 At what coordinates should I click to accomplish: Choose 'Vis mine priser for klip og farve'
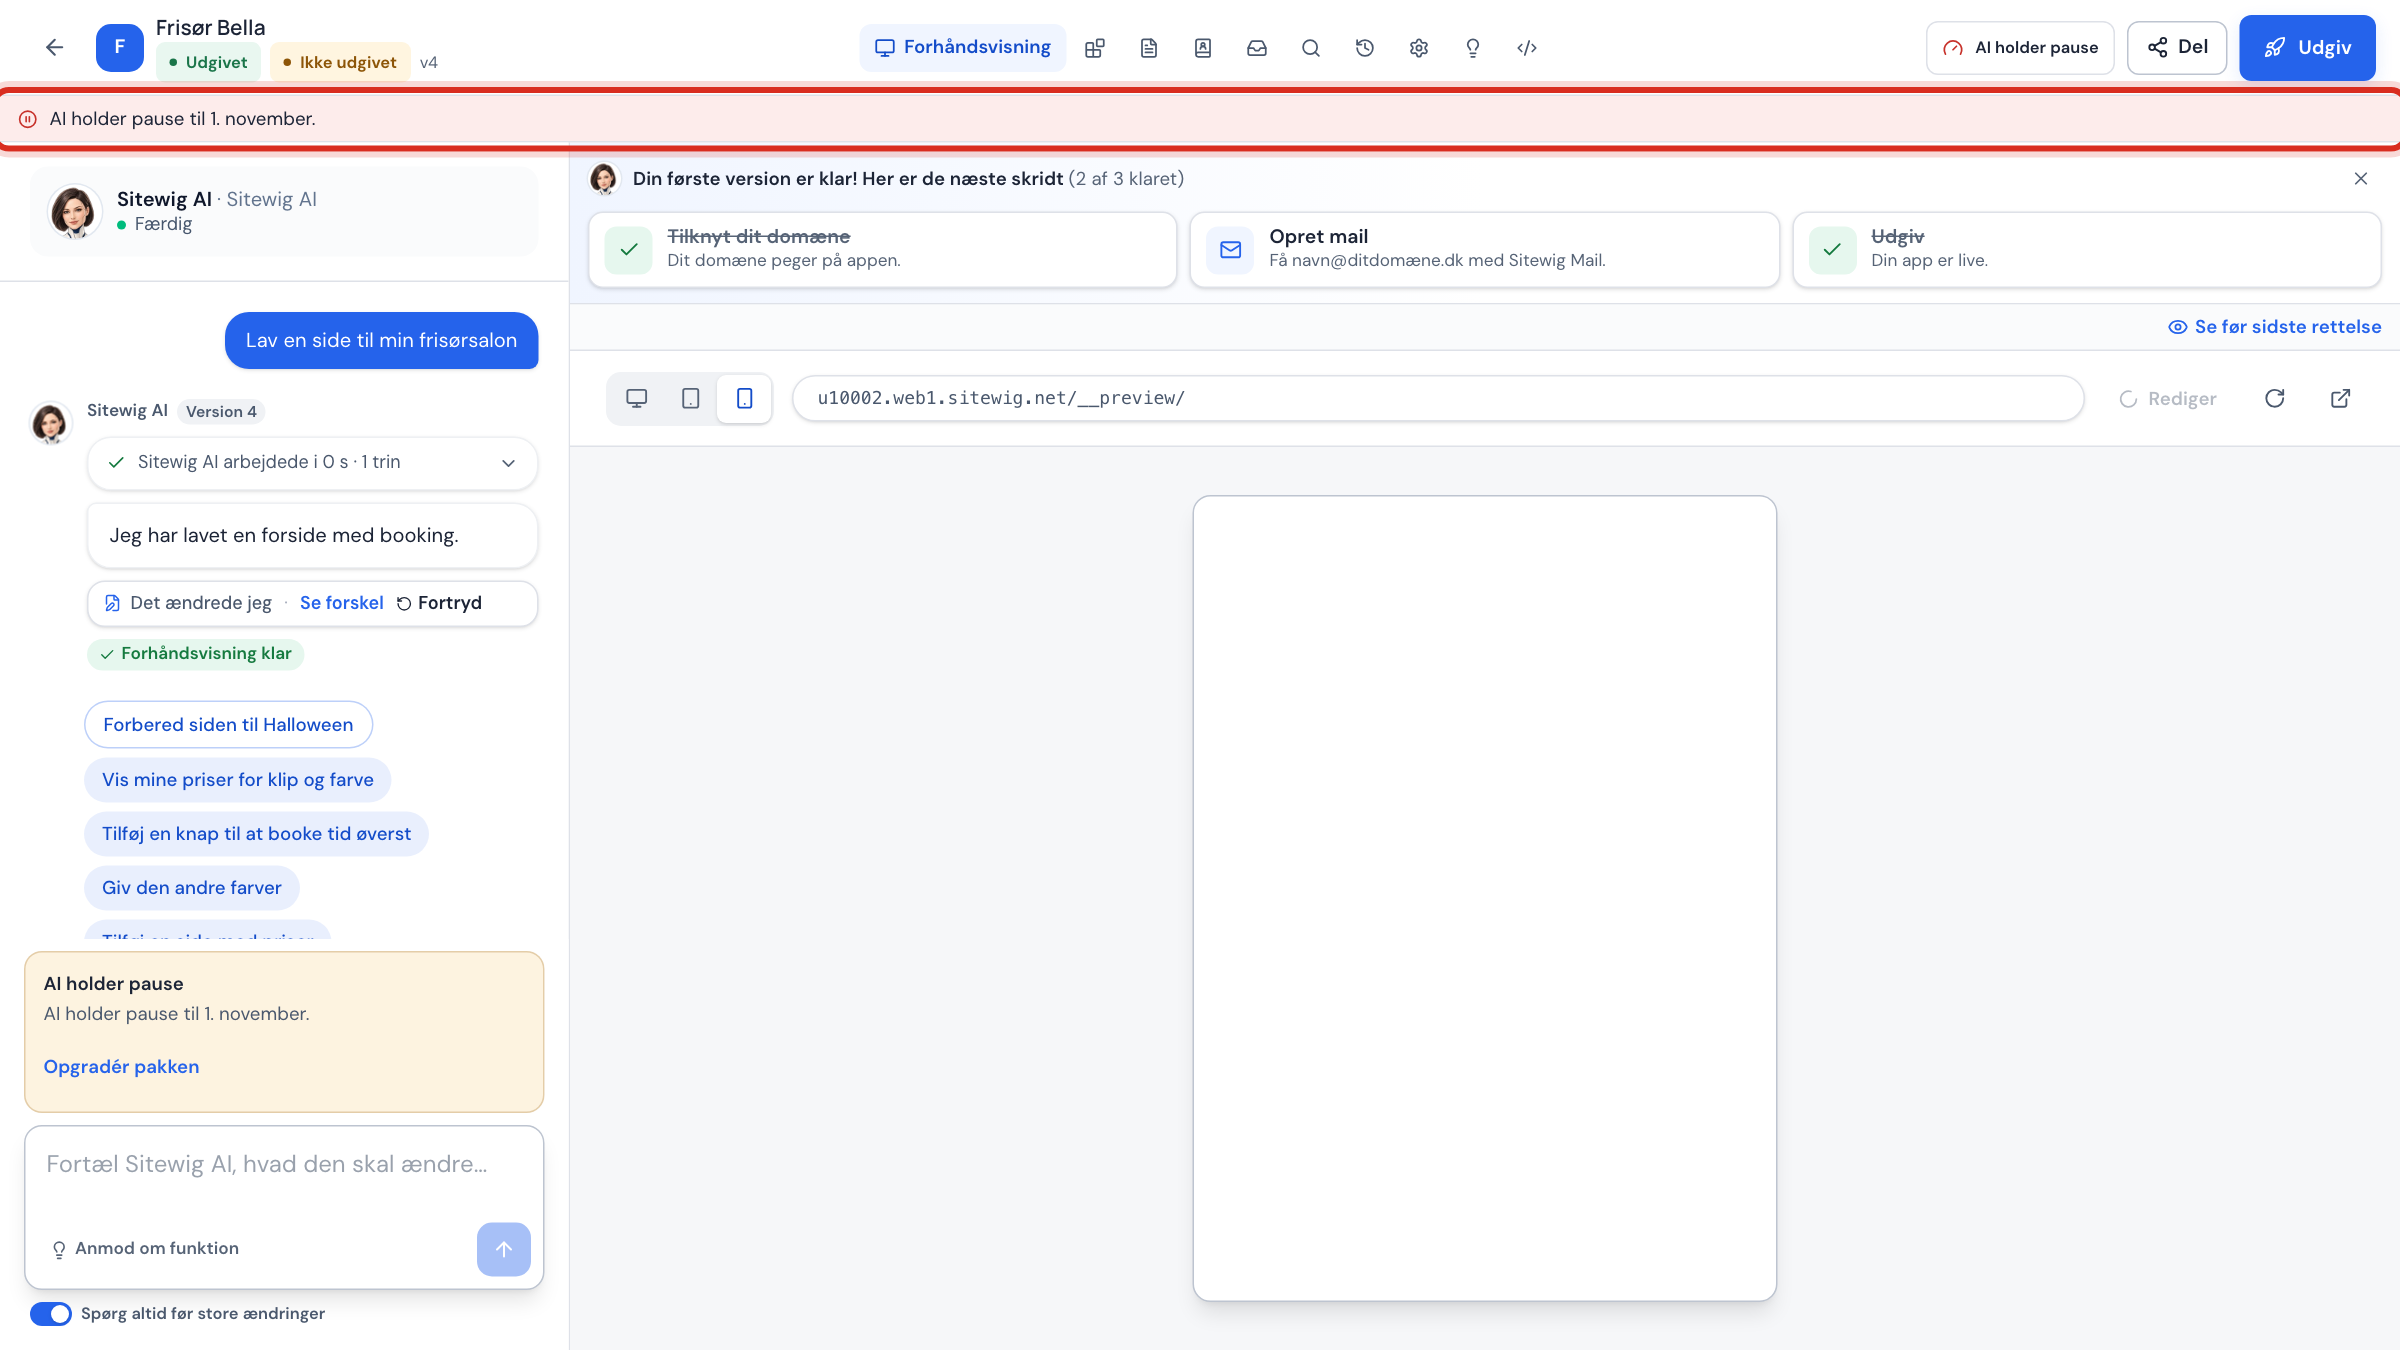coord(238,780)
